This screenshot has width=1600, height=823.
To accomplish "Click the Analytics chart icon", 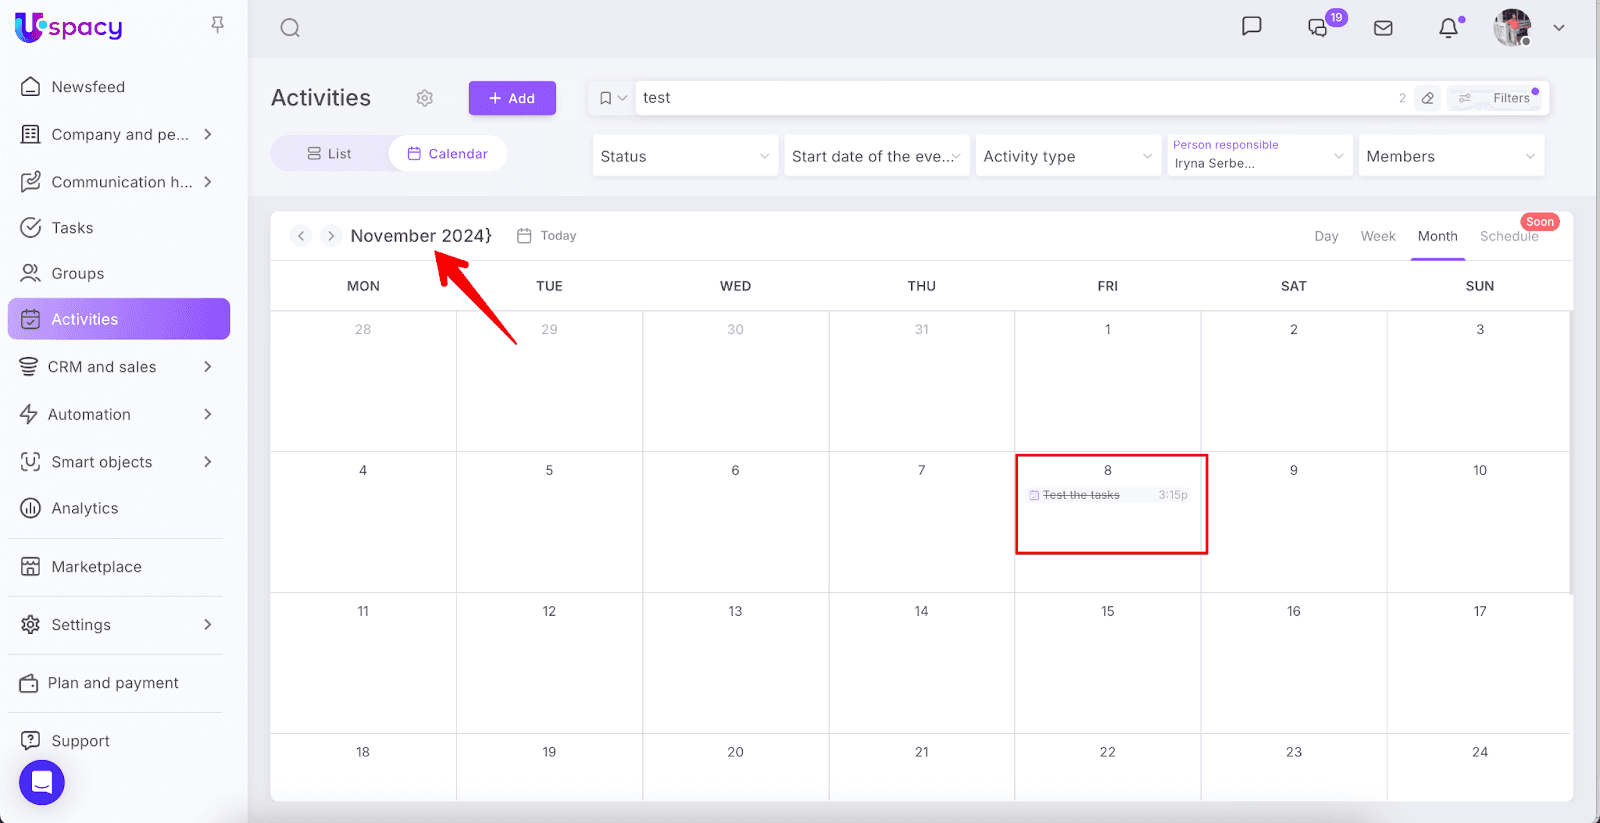I will coord(31,508).
